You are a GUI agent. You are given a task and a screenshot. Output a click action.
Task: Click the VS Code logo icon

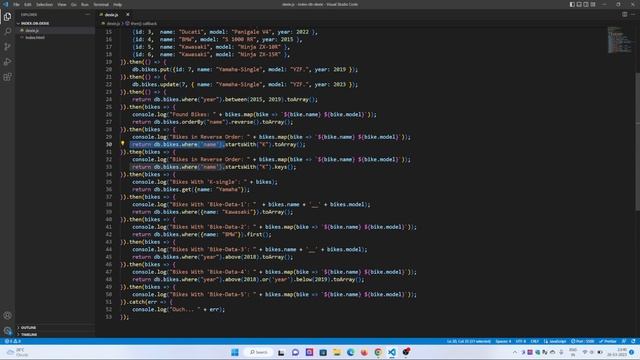[5, 4]
